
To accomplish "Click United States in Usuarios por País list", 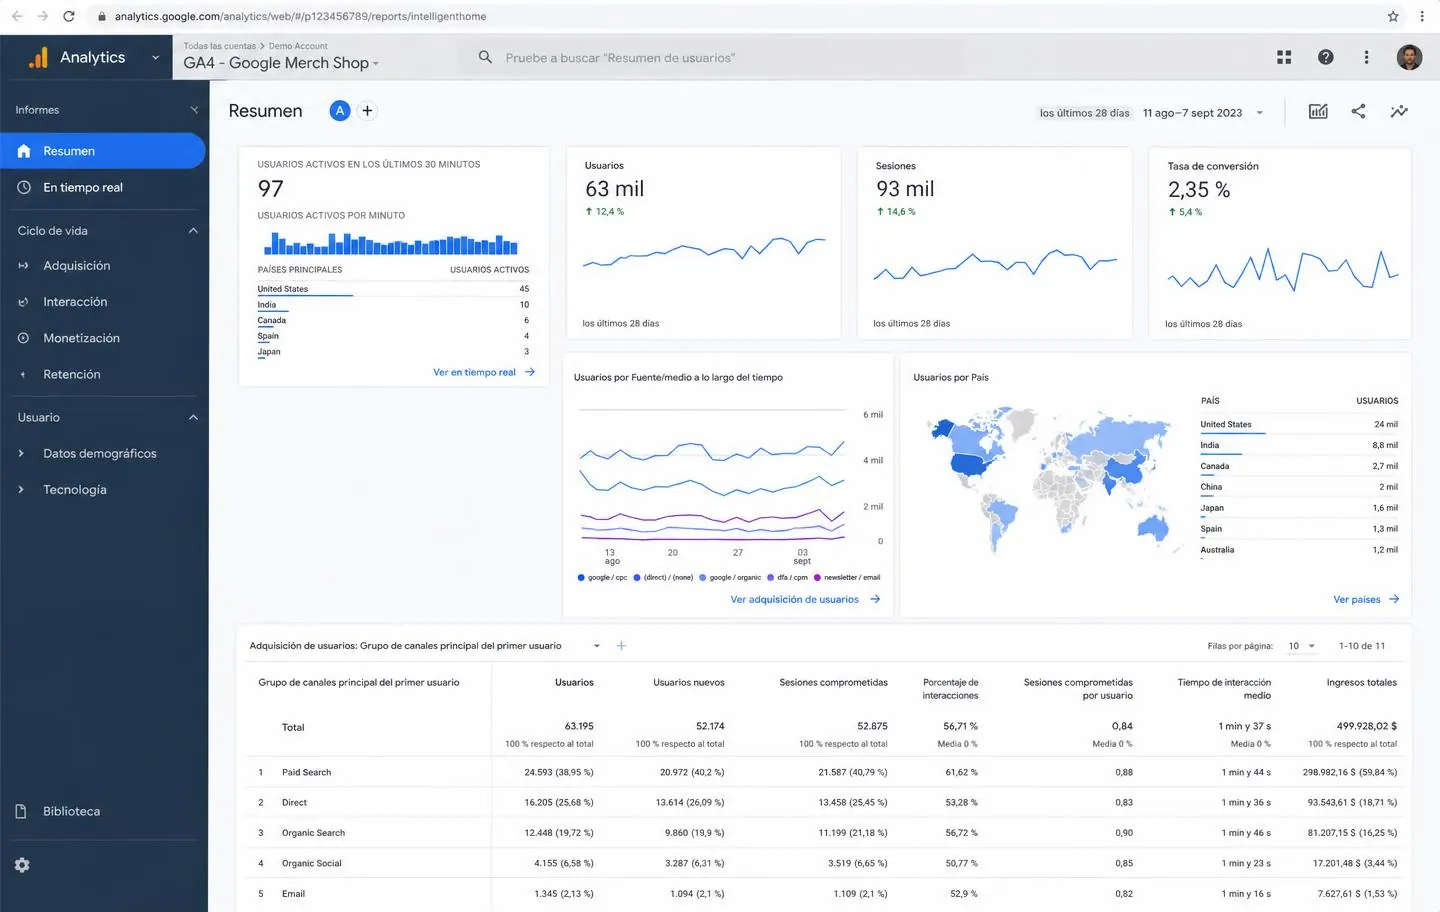I will pyautogui.click(x=1226, y=424).
